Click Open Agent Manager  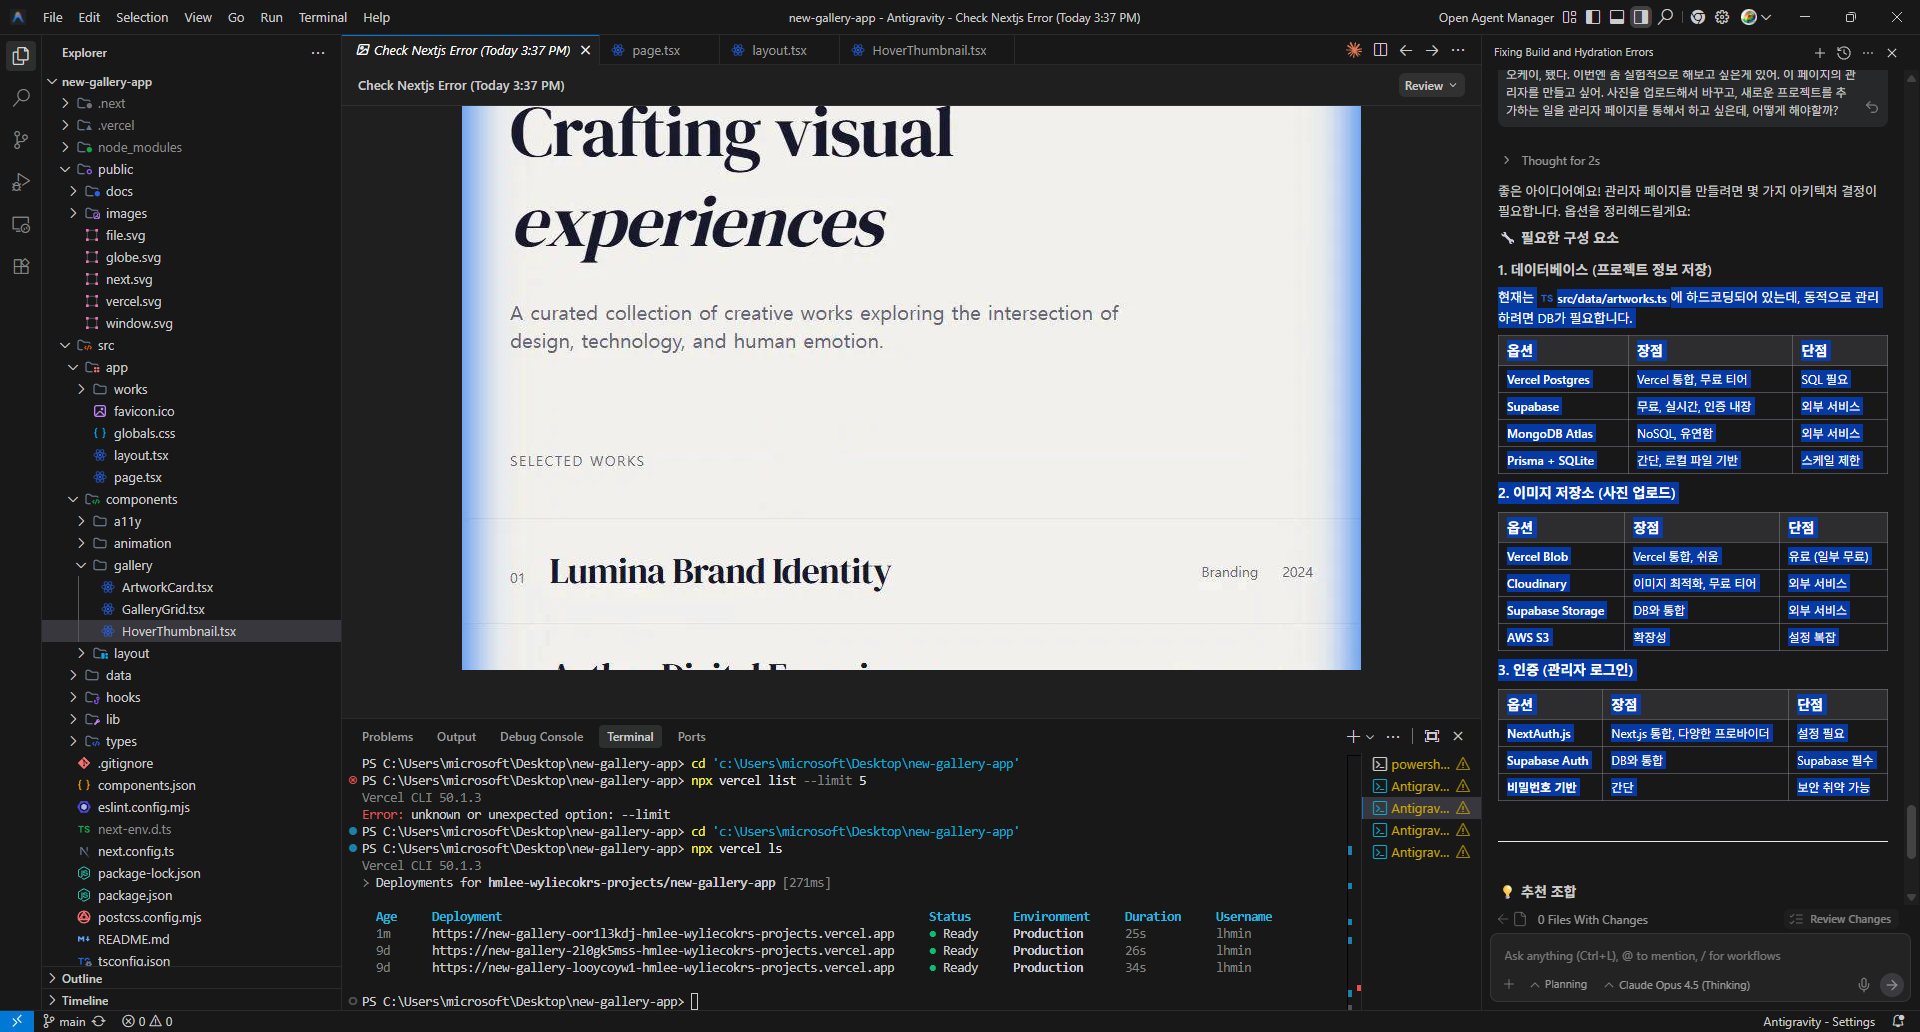coord(1495,17)
